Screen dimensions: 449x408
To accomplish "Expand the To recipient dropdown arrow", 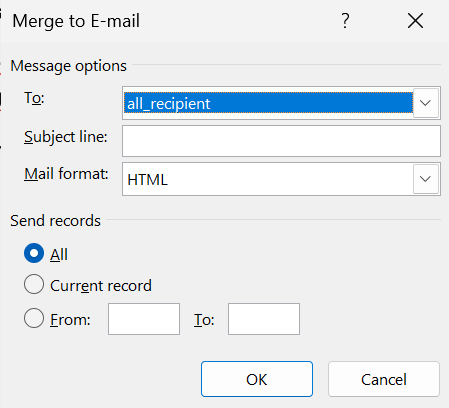I will point(426,103).
